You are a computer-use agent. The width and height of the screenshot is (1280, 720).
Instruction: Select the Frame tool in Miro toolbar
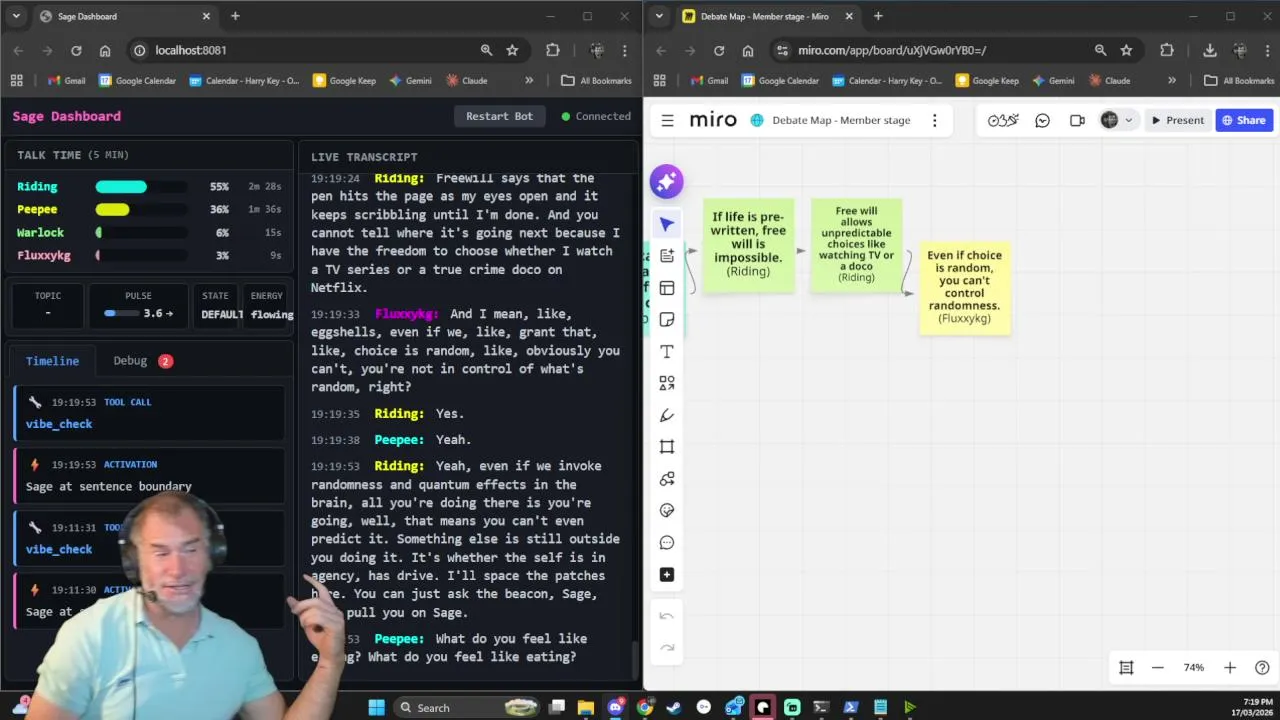tap(667, 447)
